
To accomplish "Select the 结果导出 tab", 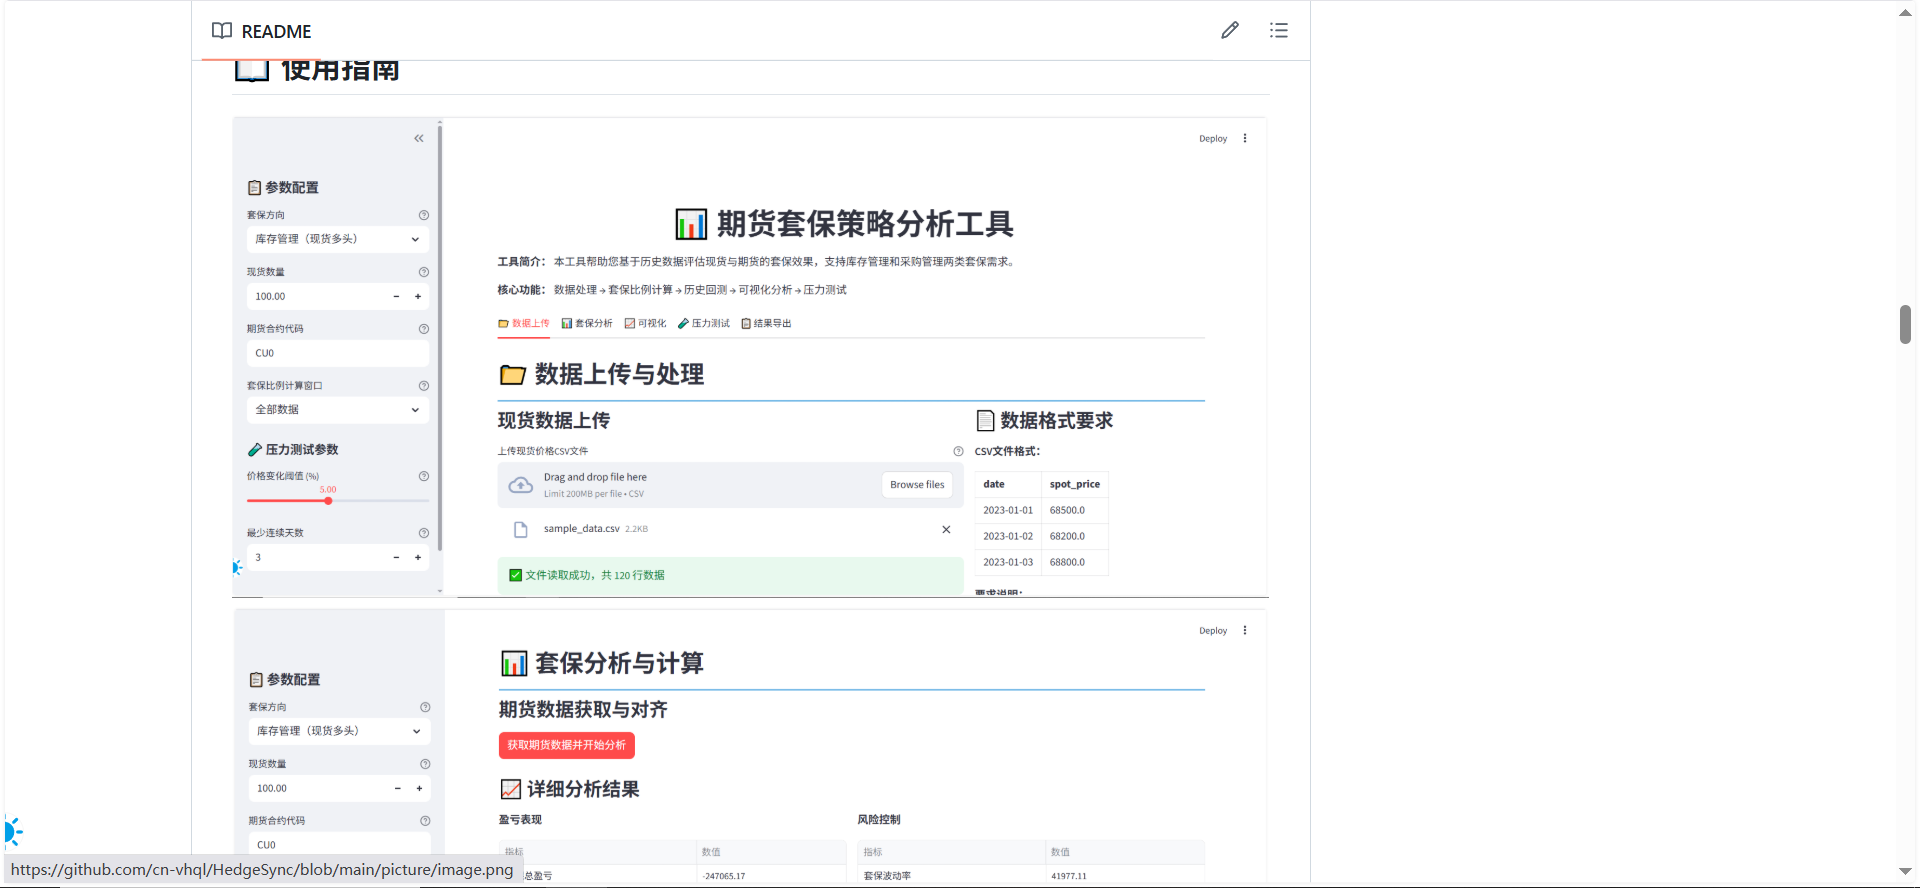I will click(x=766, y=324).
